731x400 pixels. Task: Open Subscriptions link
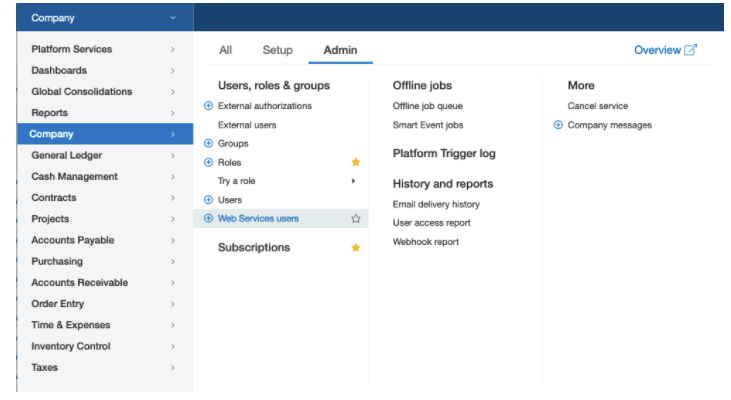point(254,248)
